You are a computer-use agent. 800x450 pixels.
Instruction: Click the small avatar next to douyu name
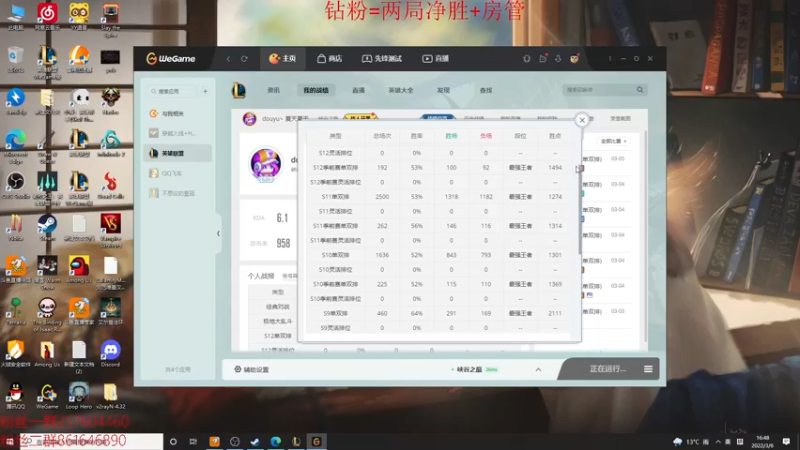click(249, 119)
